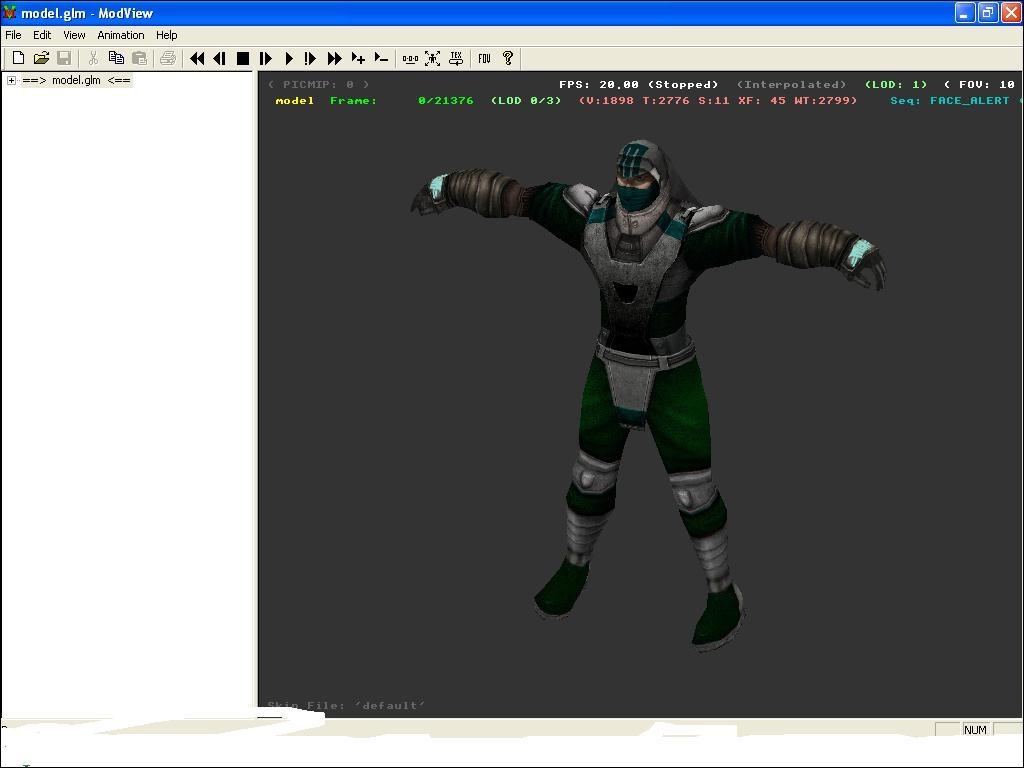
Task: Expand the model.glm tree node
Action: coord(11,81)
